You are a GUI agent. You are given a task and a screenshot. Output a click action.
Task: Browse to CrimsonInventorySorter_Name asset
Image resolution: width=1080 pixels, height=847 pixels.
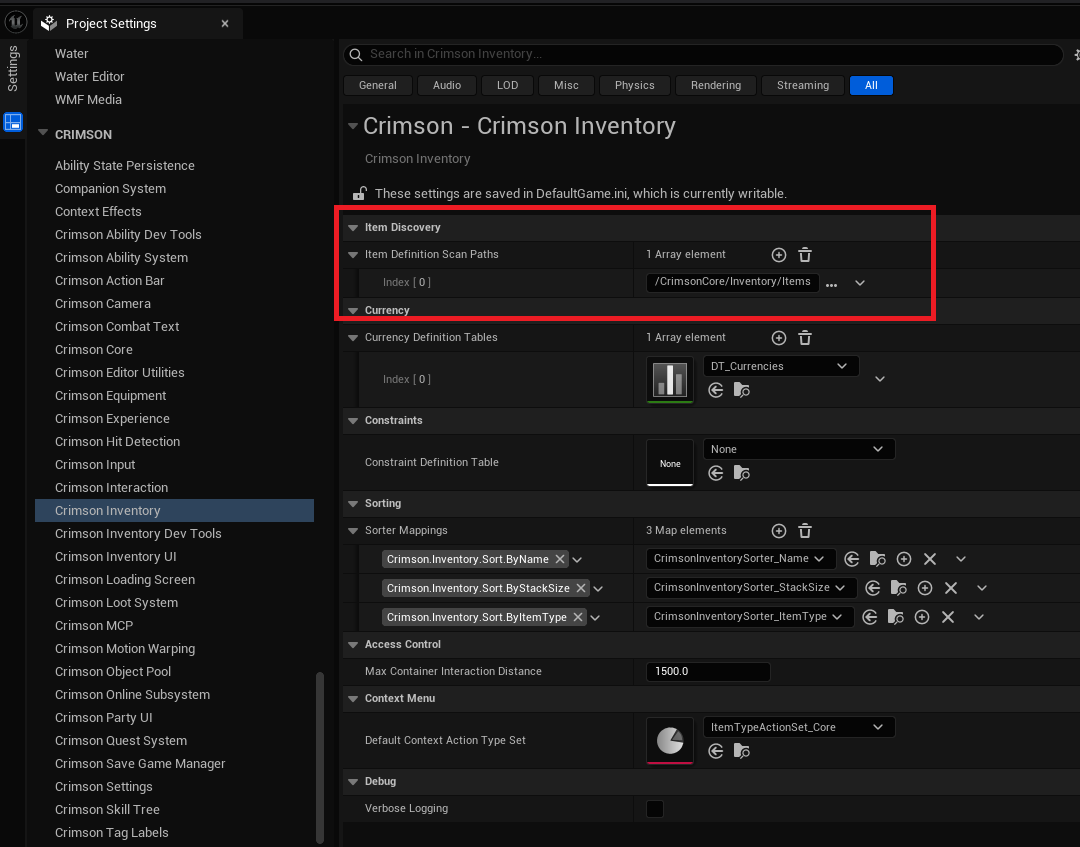pos(878,559)
